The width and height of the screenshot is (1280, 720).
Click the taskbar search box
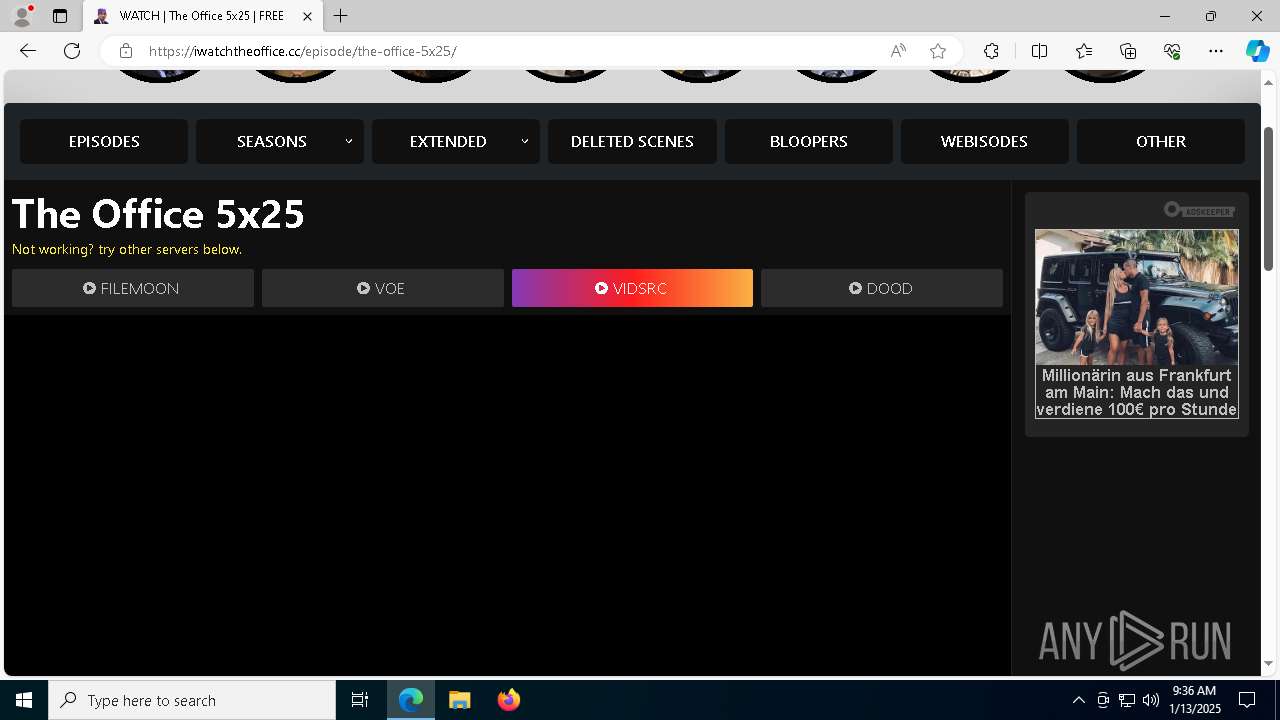pos(192,700)
